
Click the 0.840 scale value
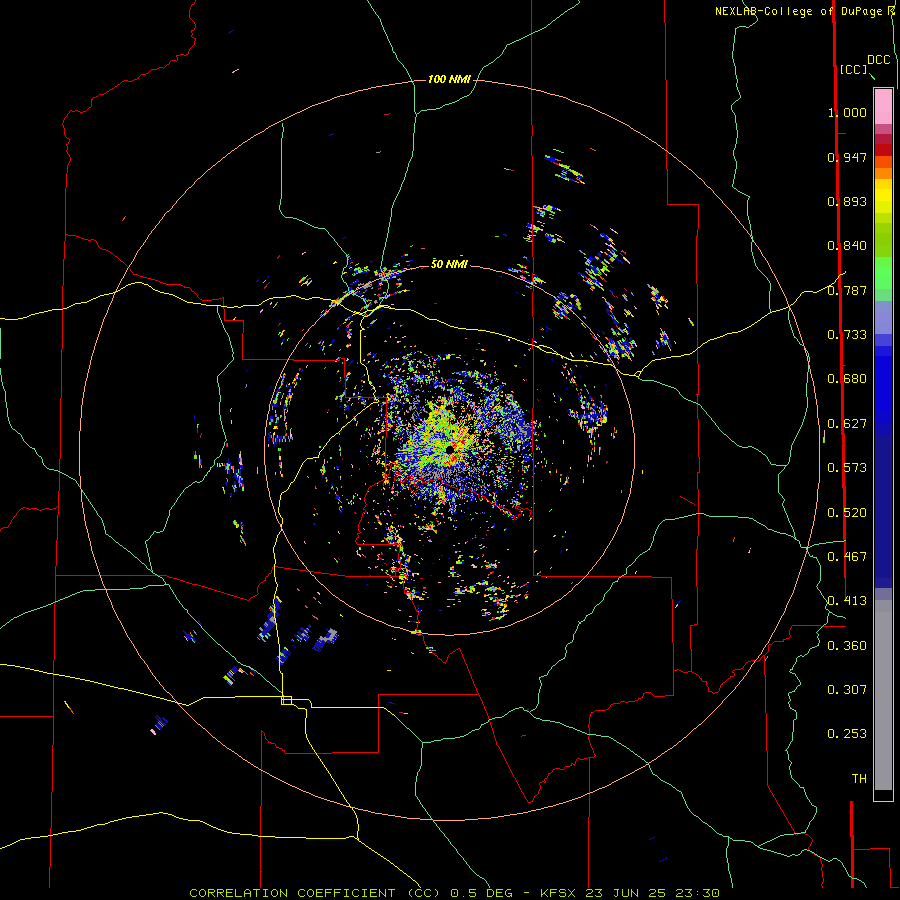click(847, 246)
